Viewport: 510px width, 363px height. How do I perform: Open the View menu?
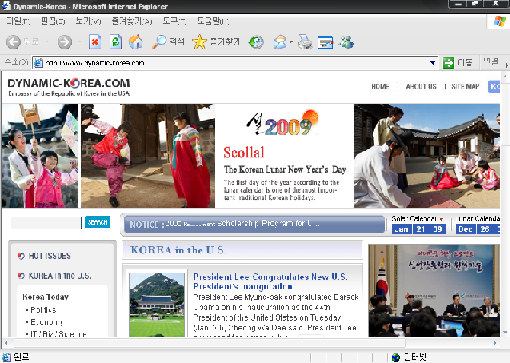pos(88,21)
